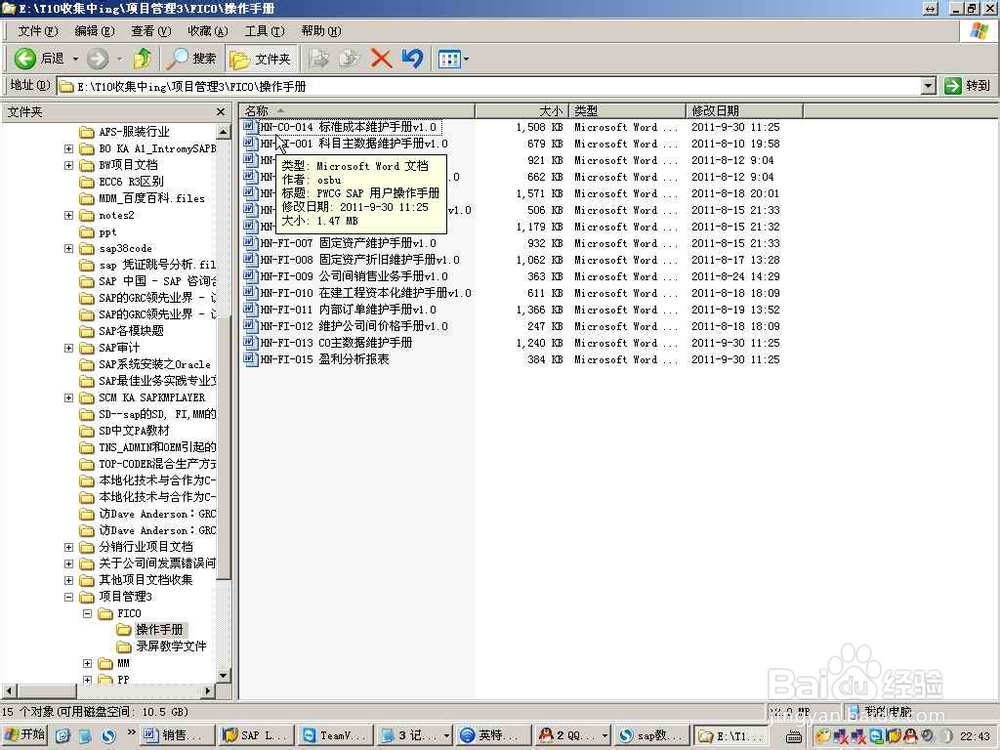Click into the address bar path field

click(489, 85)
